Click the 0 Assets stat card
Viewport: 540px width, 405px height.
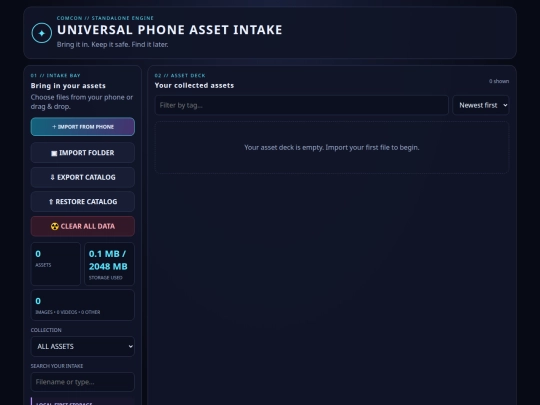[56, 264]
